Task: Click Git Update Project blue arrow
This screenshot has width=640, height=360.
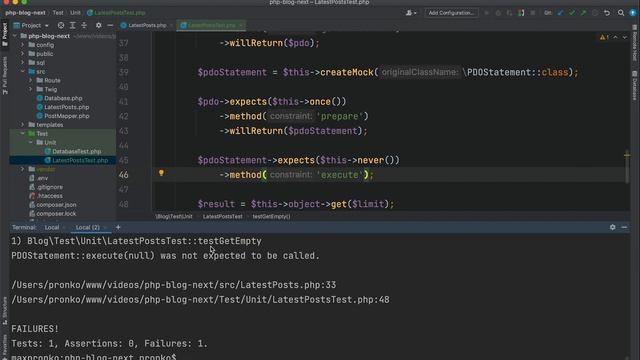Action: 560,13
